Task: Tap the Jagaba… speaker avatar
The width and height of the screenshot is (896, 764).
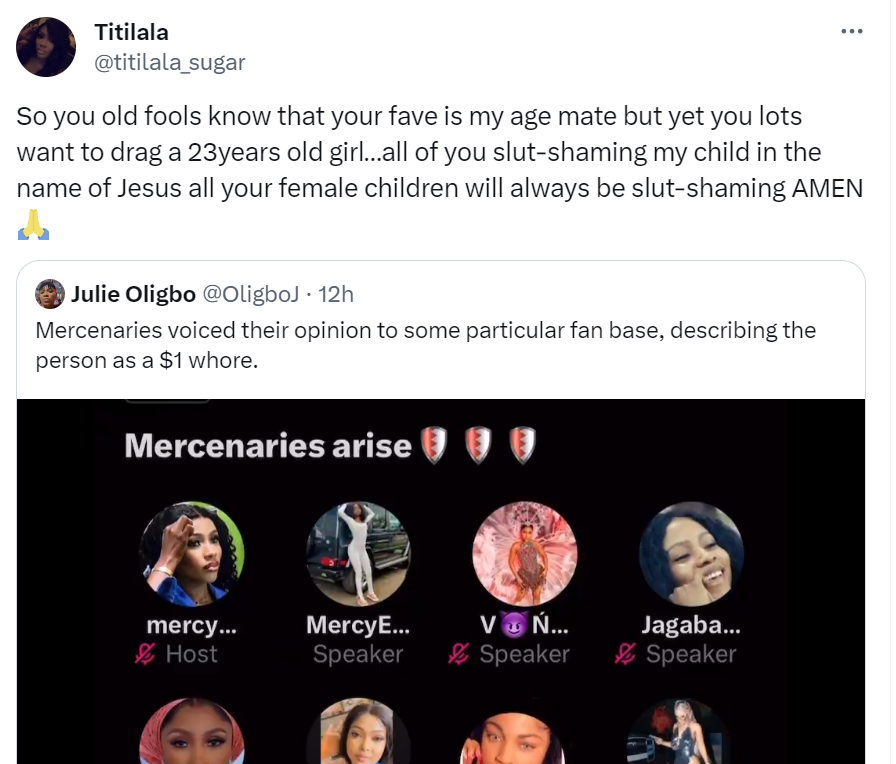Action: tap(691, 554)
